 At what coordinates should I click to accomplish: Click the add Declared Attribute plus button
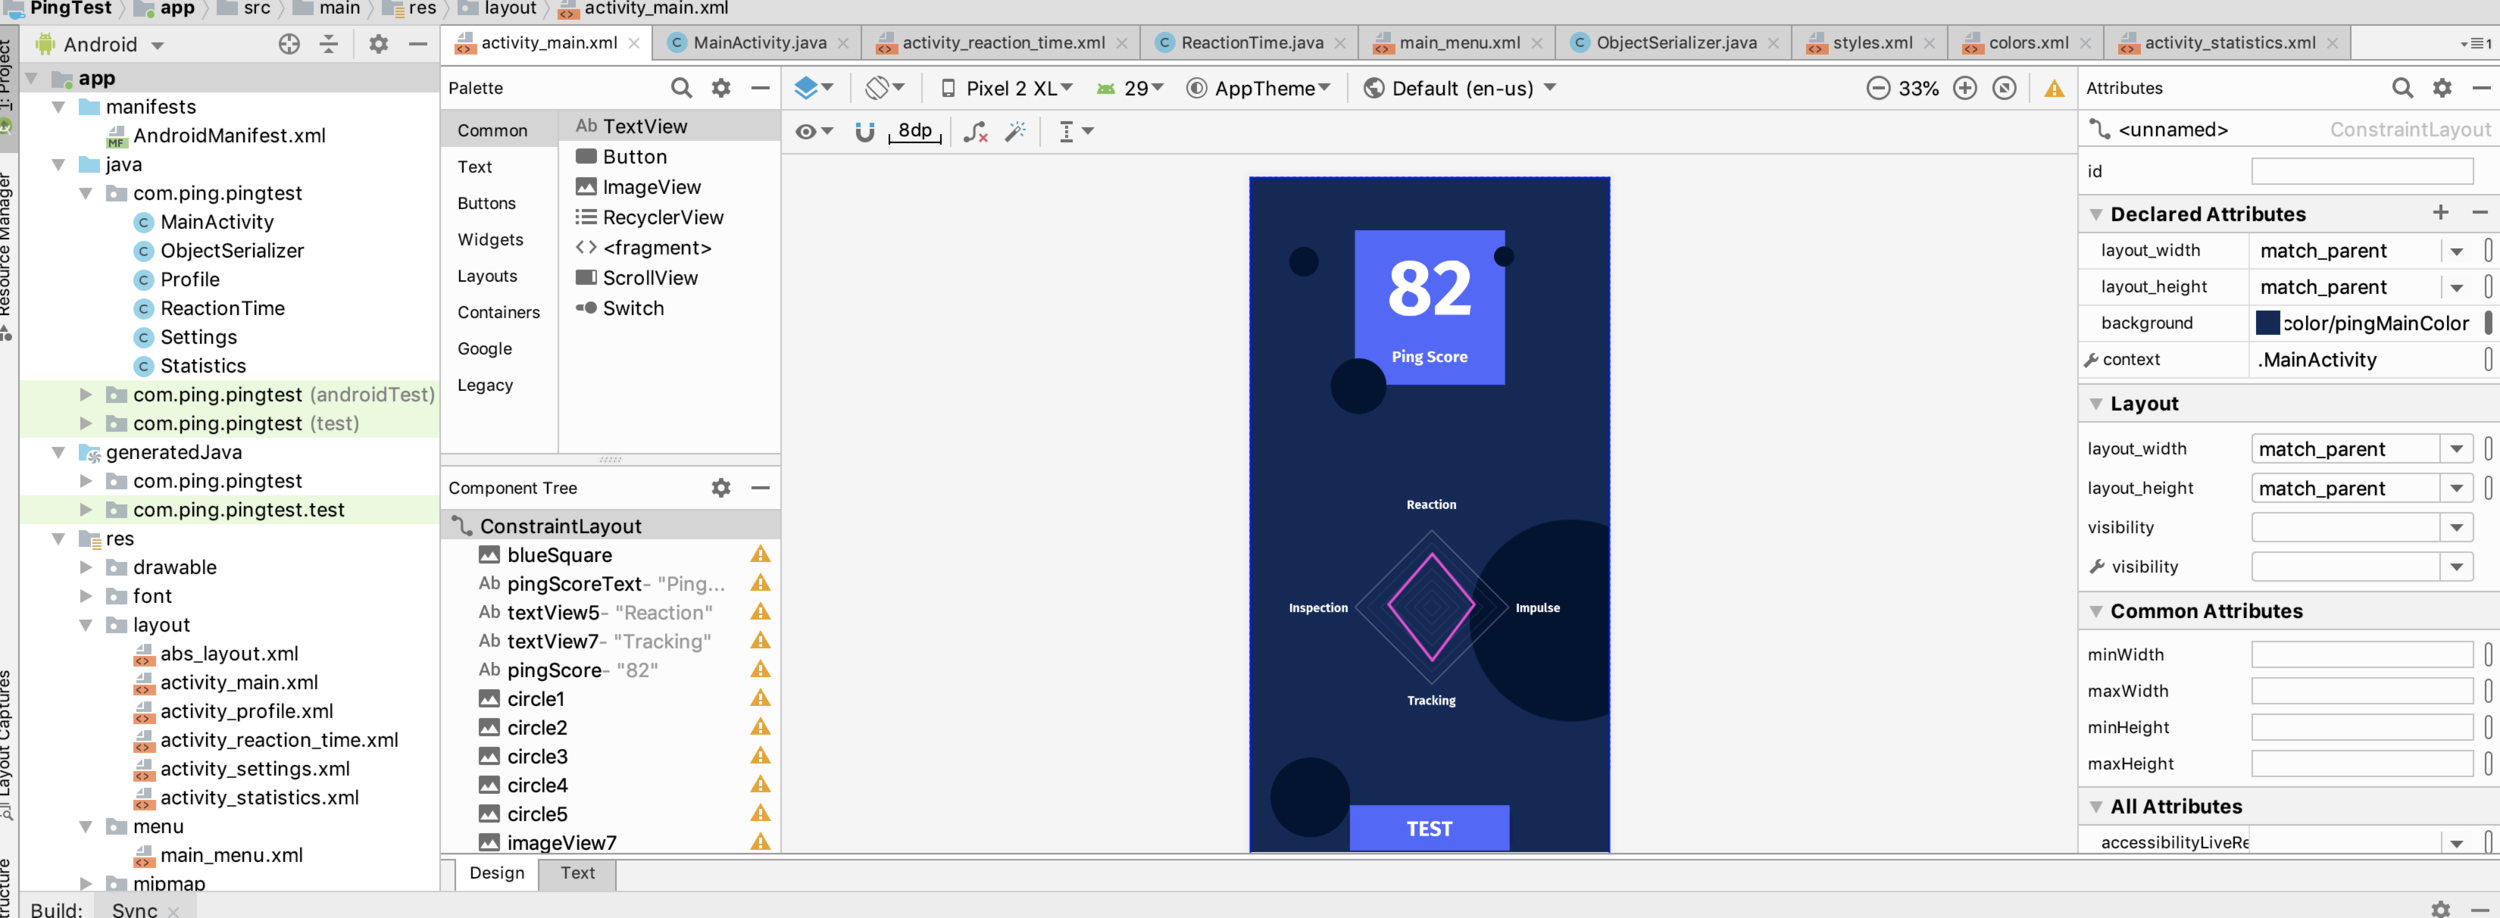click(2441, 213)
